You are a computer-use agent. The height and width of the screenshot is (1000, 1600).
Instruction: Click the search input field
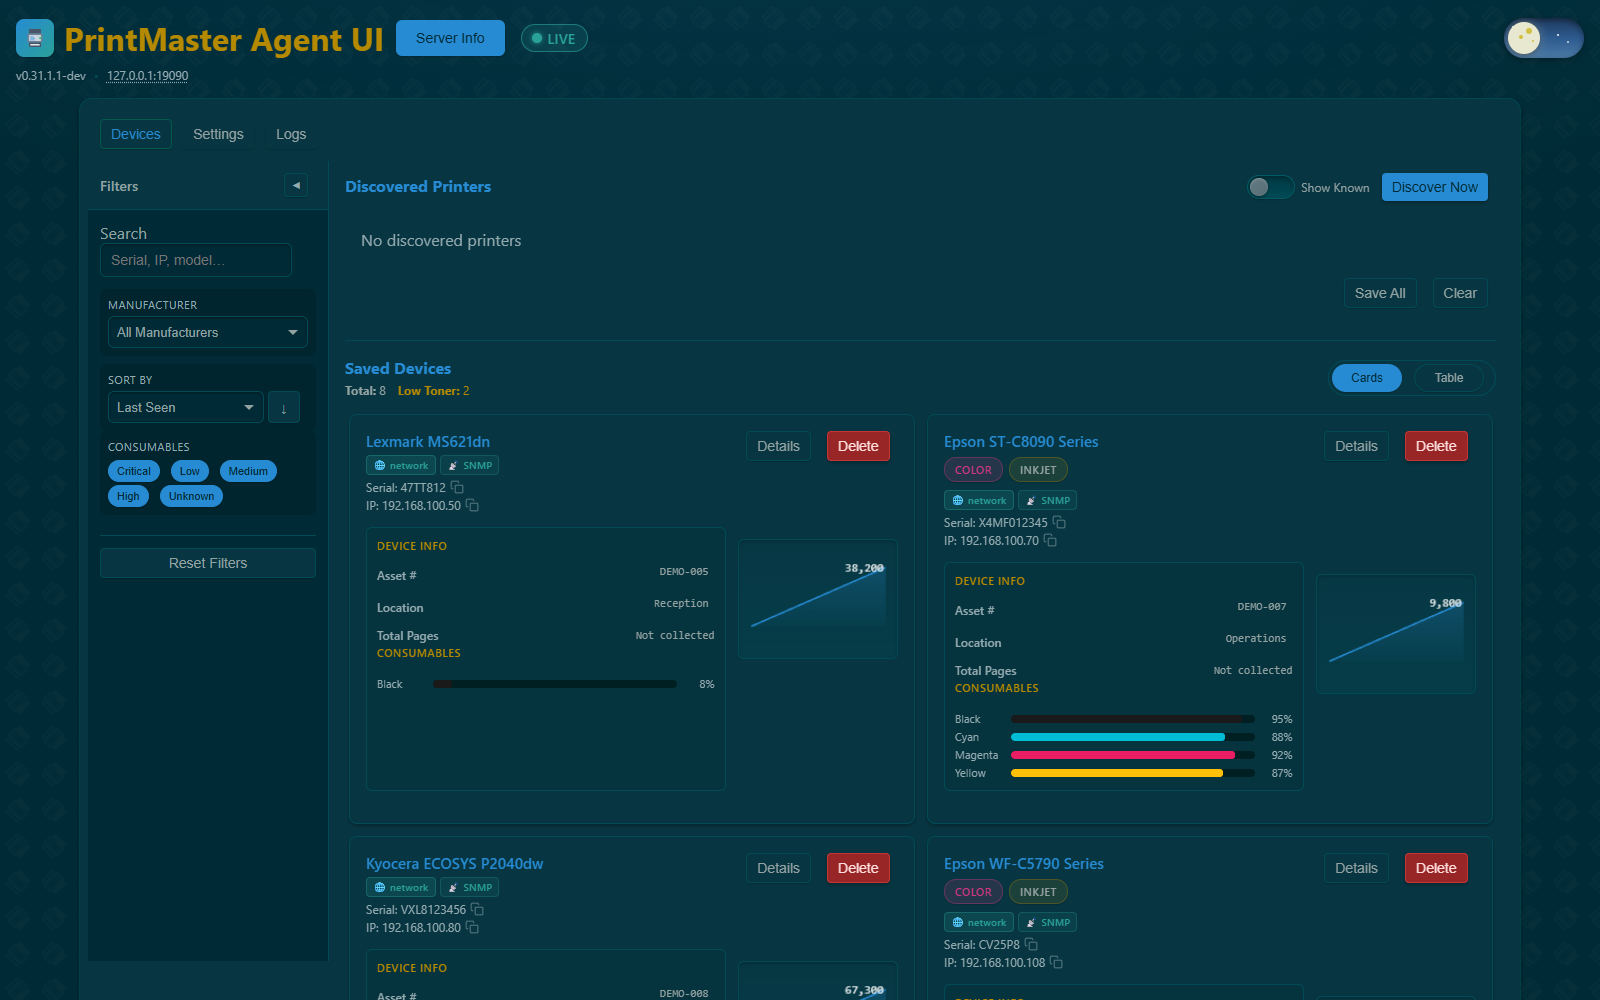[x=196, y=260]
